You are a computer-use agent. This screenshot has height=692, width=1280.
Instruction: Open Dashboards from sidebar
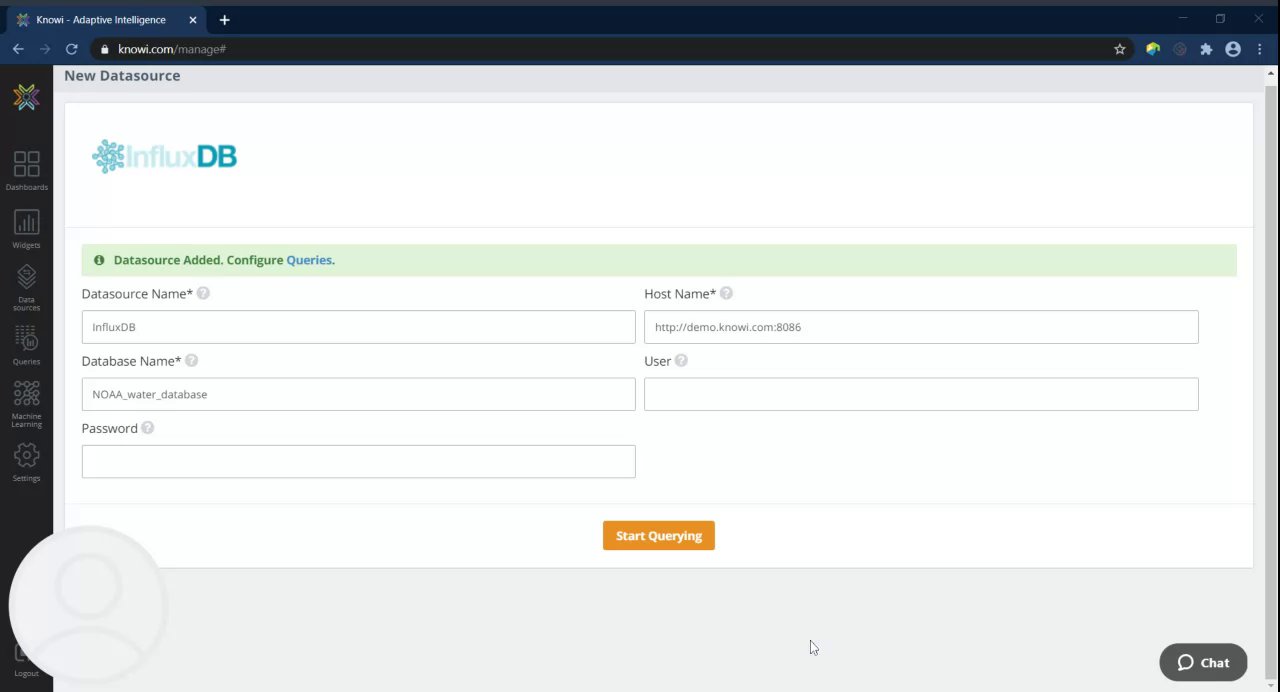click(x=26, y=170)
